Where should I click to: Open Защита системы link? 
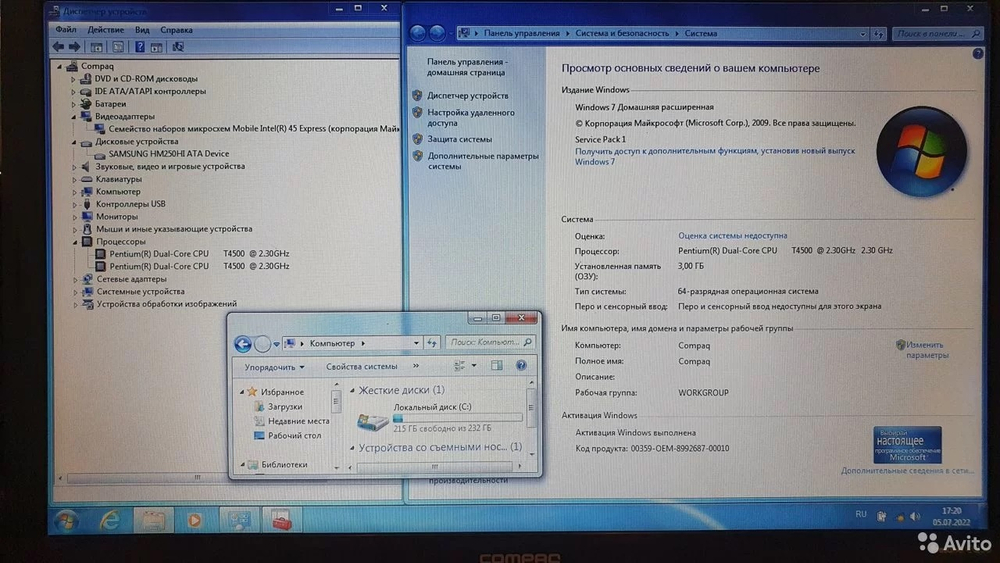459,139
